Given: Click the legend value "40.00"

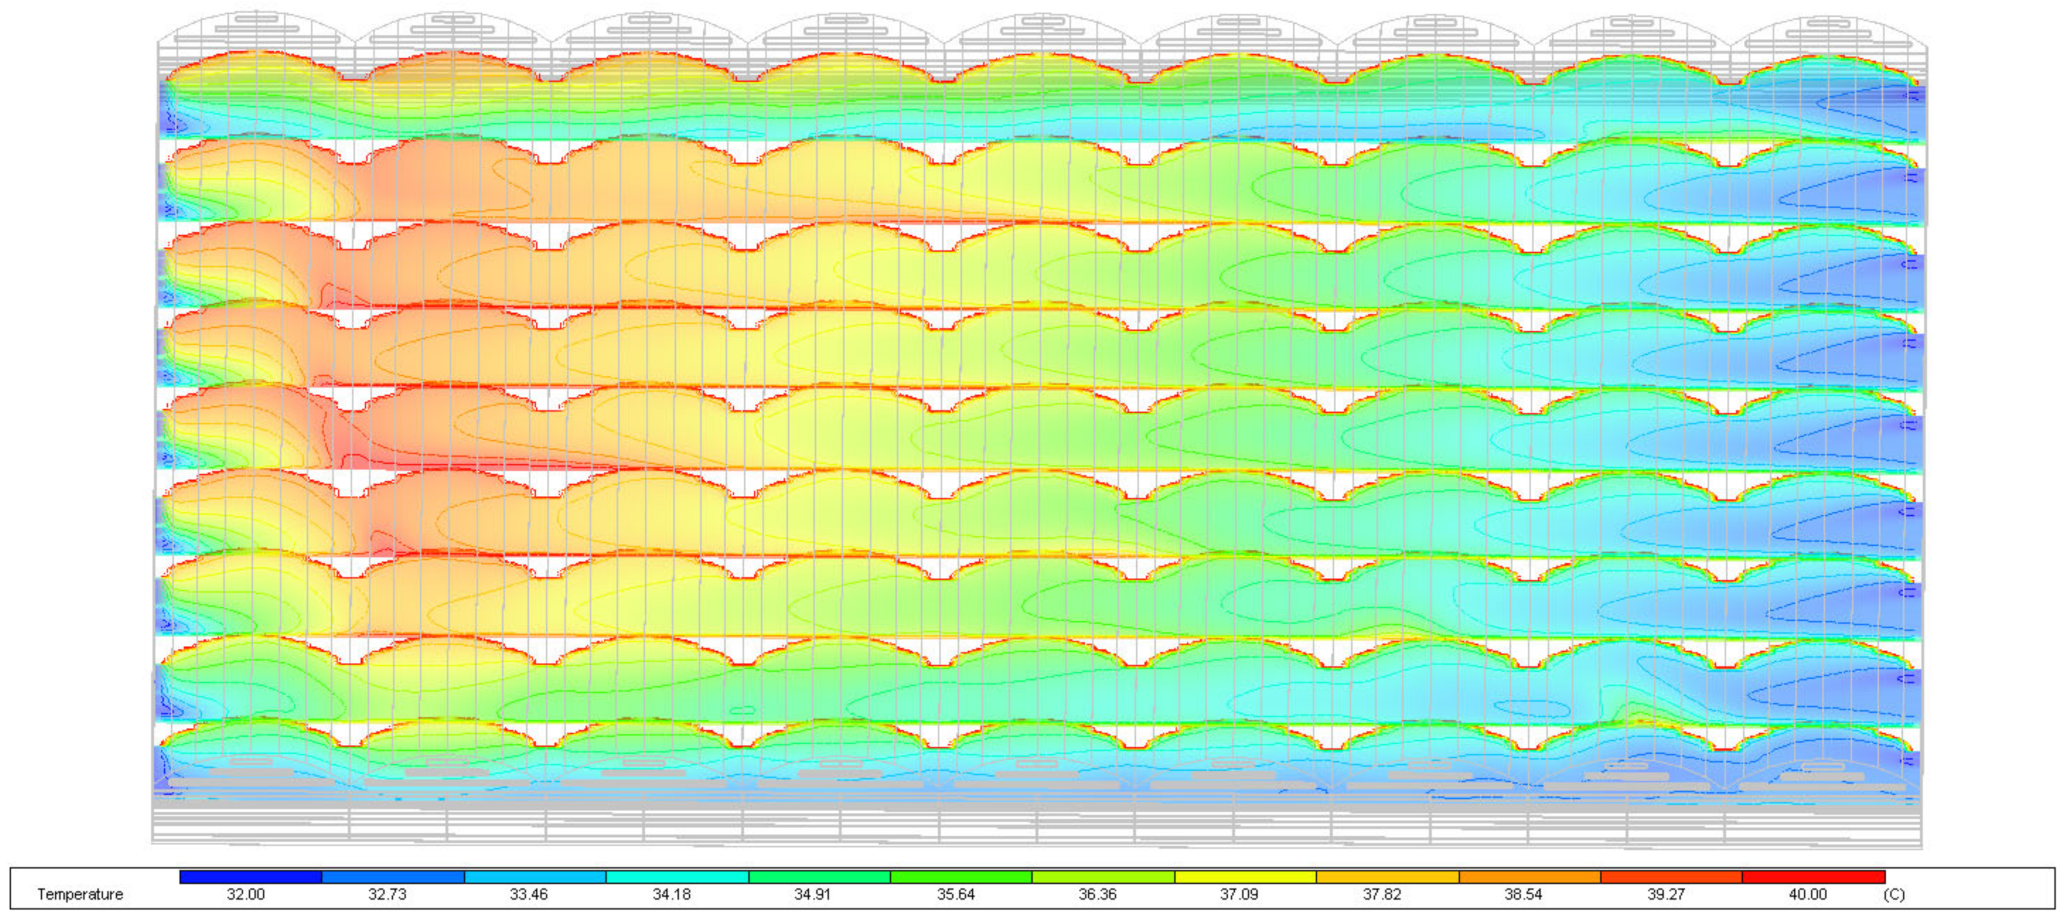Looking at the screenshot, I should (x=1807, y=894).
